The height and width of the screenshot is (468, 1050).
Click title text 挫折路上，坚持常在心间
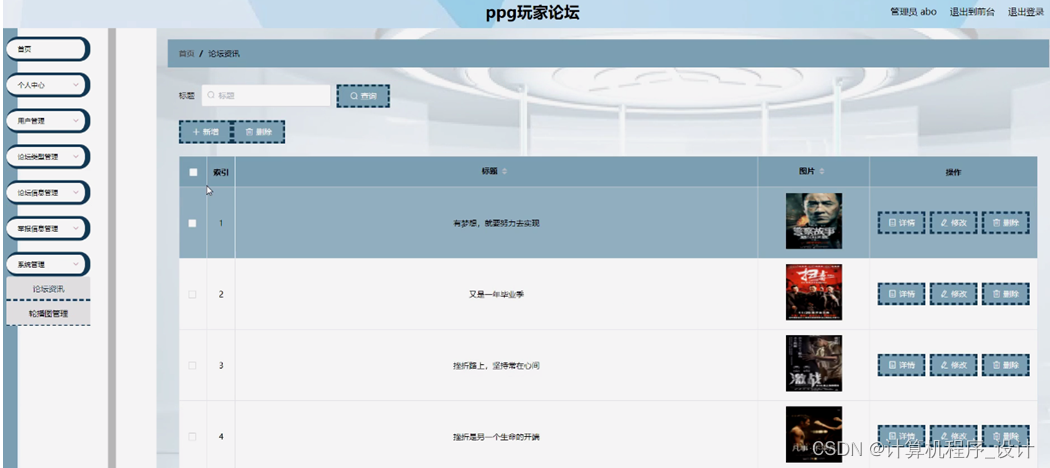pos(496,366)
